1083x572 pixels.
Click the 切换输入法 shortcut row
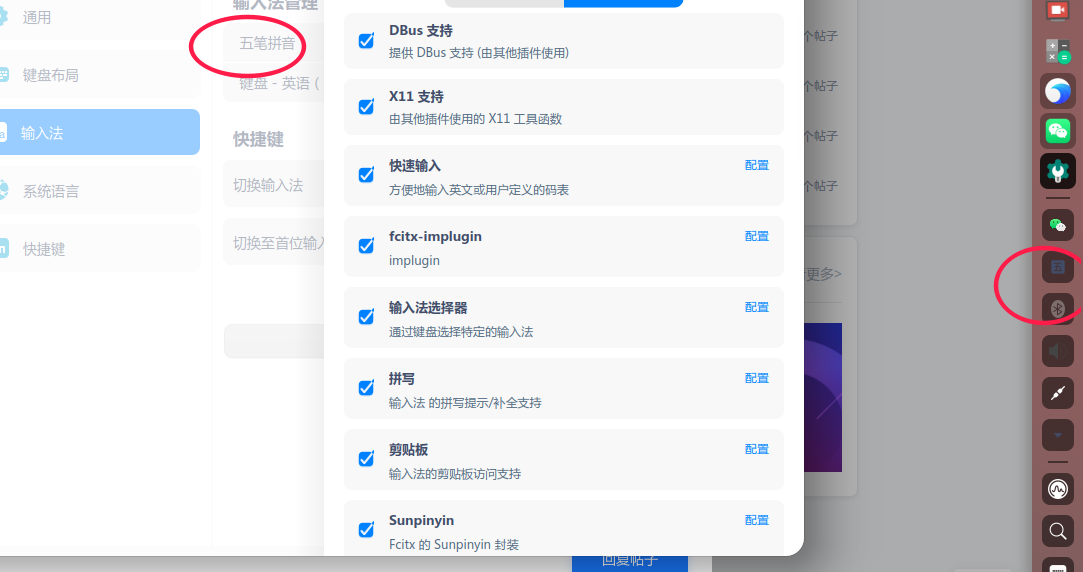pyautogui.click(x=274, y=185)
